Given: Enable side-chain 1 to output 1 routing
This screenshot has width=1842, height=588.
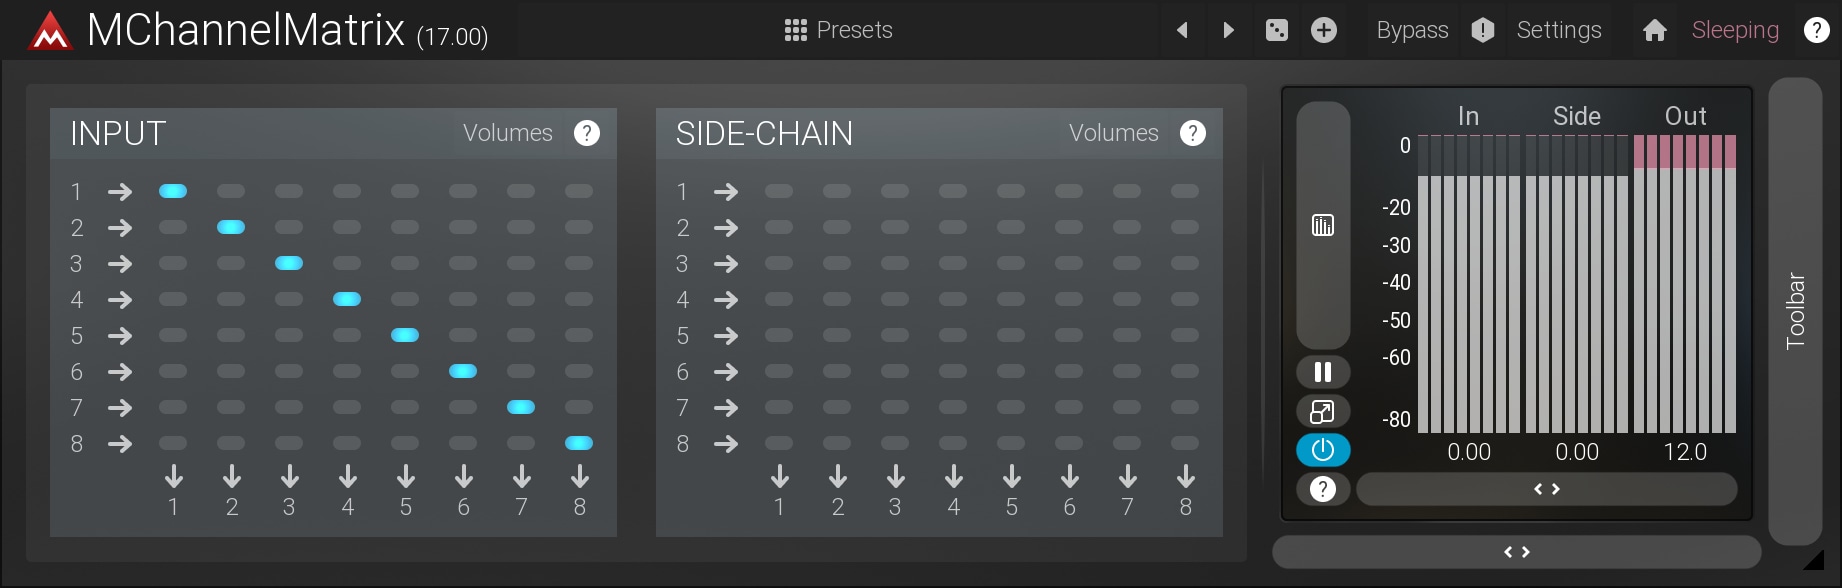Looking at the screenshot, I should pos(779,191).
